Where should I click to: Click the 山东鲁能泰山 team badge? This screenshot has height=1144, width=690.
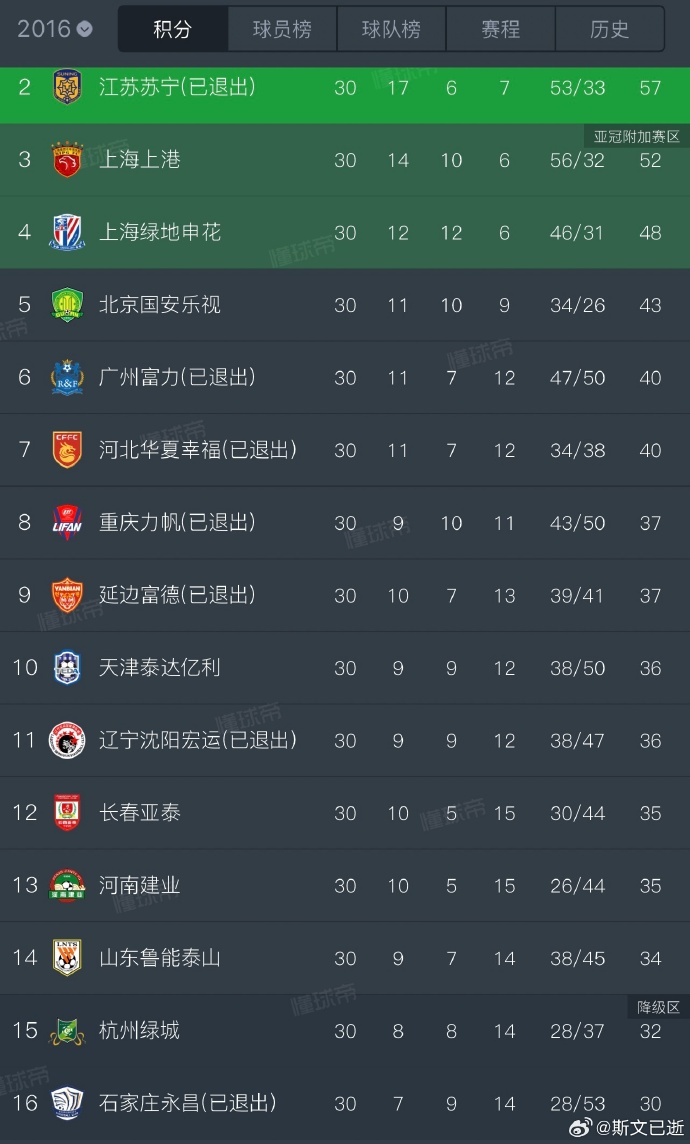[x=67, y=958]
